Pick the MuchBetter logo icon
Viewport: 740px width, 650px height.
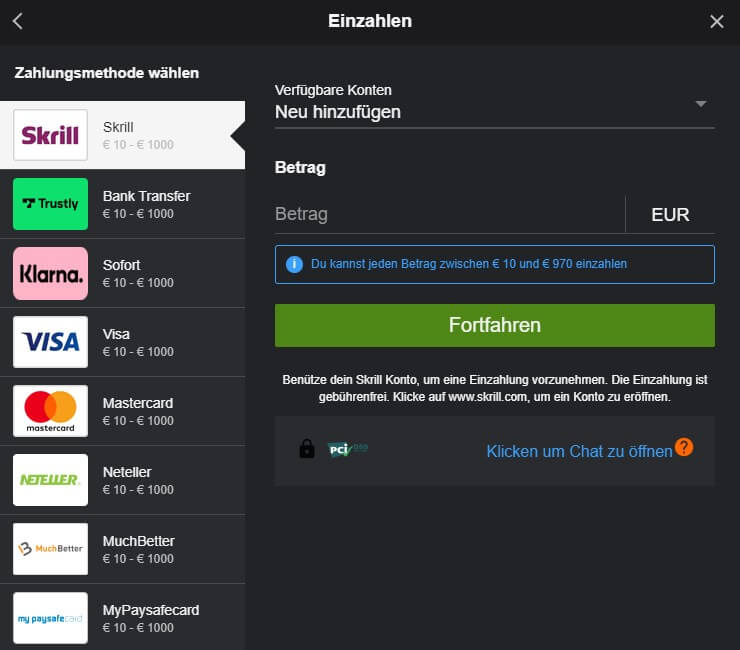(x=50, y=549)
